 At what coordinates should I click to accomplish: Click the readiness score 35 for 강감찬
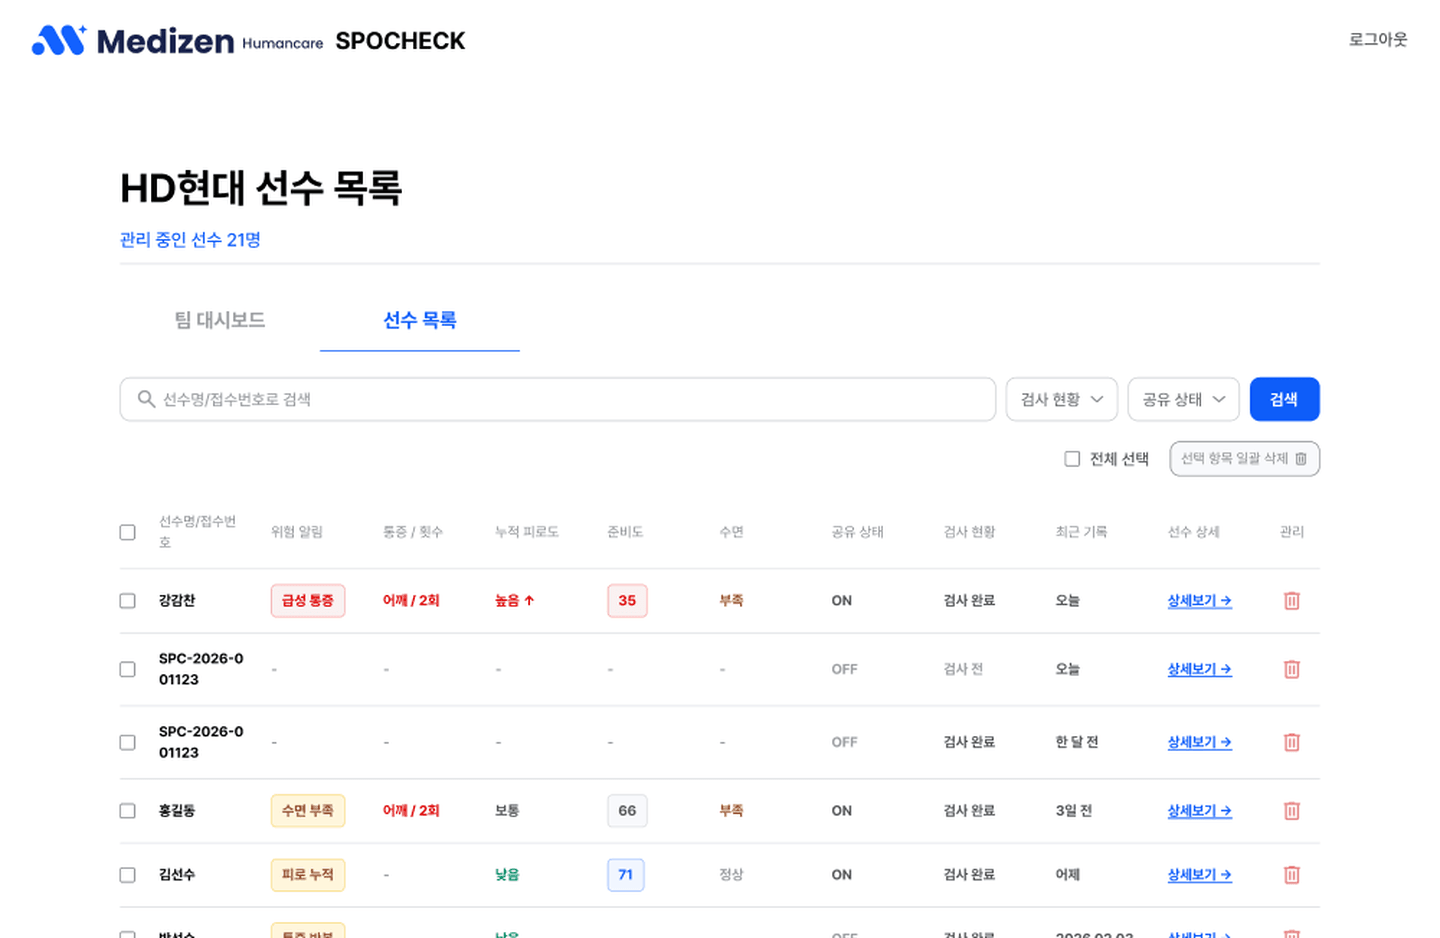pos(627,601)
